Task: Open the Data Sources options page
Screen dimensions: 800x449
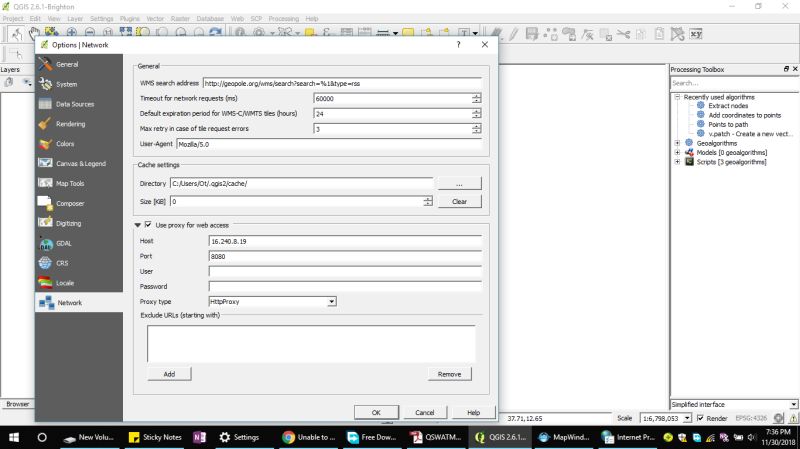Action: tap(79, 104)
